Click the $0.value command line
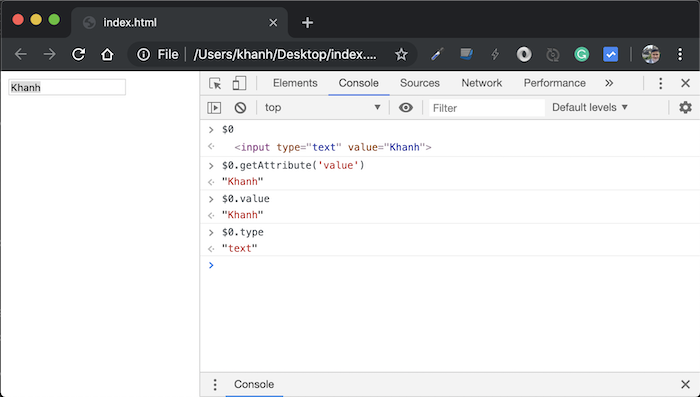Screen dimensions: 700x397 [x=246, y=199]
